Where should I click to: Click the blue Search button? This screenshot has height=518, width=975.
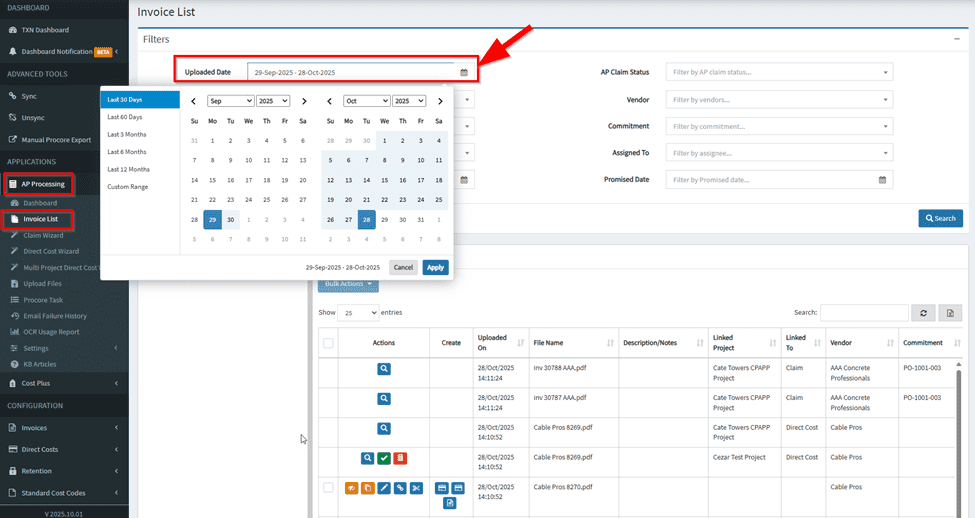pyautogui.click(x=940, y=218)
